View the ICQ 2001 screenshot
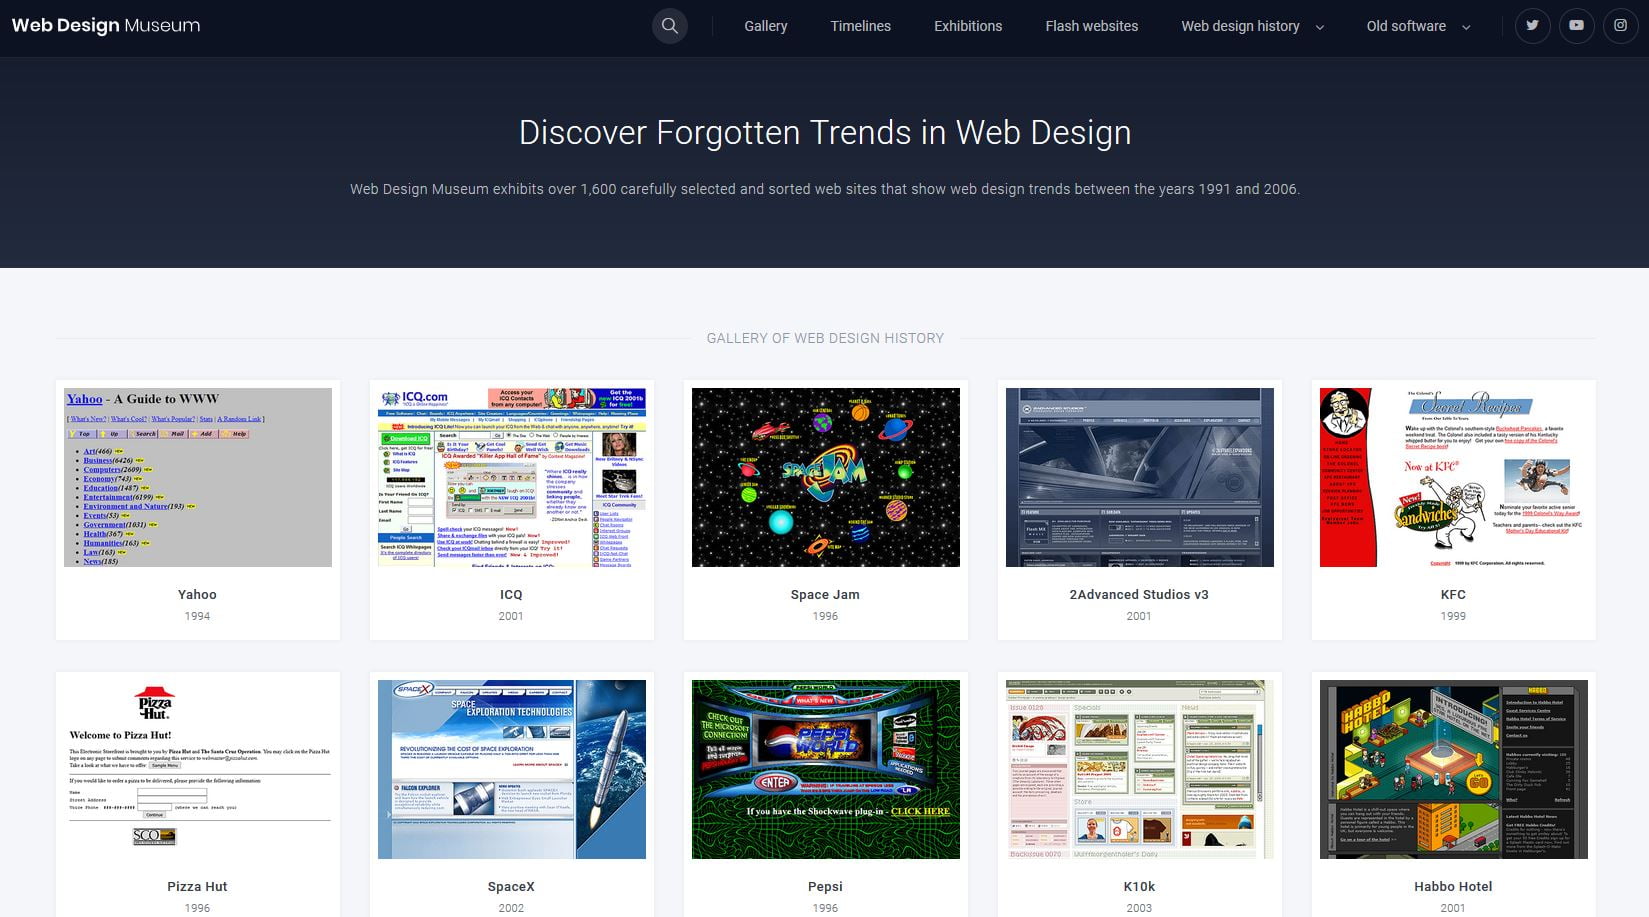The height and width of the screenshot is (917, 1649). point(511,477)
